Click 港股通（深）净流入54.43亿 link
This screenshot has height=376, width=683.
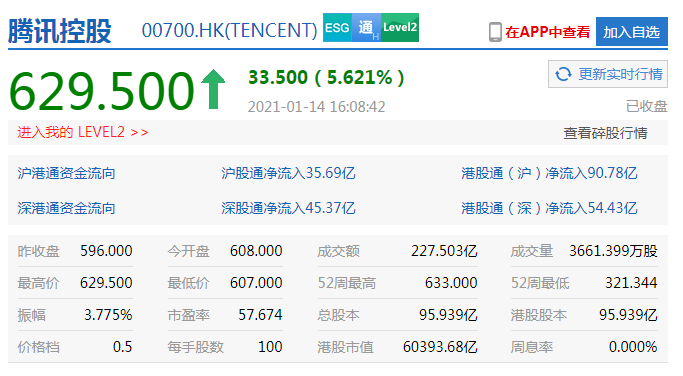(x=549, y=208)
